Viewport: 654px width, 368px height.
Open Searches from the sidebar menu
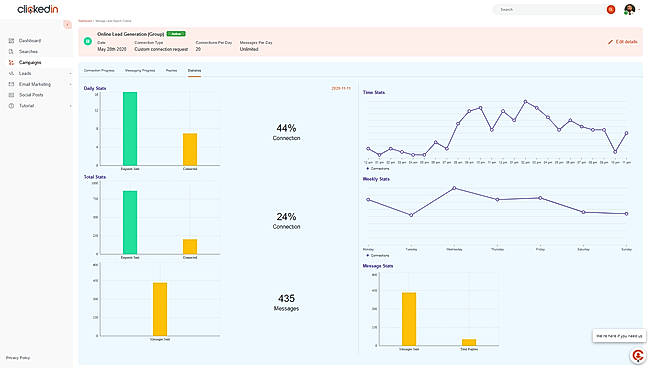click(28, 51)
